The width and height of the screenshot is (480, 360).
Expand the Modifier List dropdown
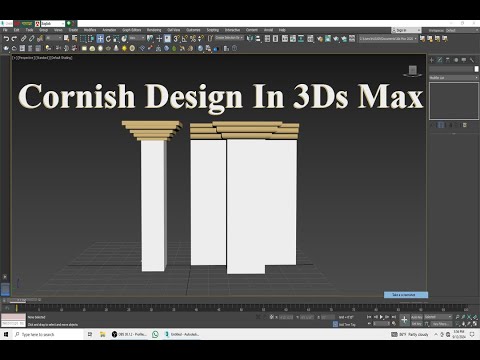click(454, 78)
